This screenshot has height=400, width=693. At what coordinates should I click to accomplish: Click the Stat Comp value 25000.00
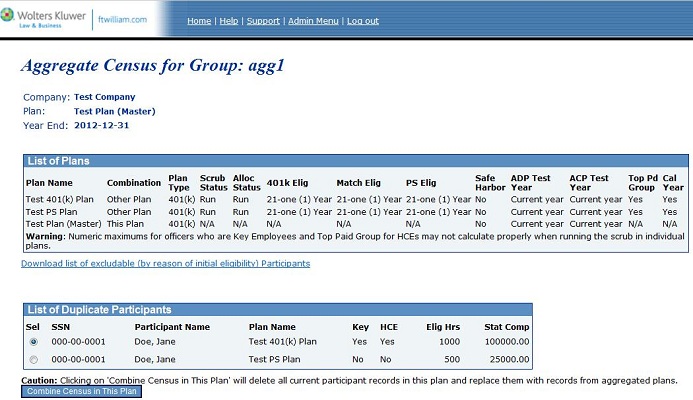click(x=509, y=359)
